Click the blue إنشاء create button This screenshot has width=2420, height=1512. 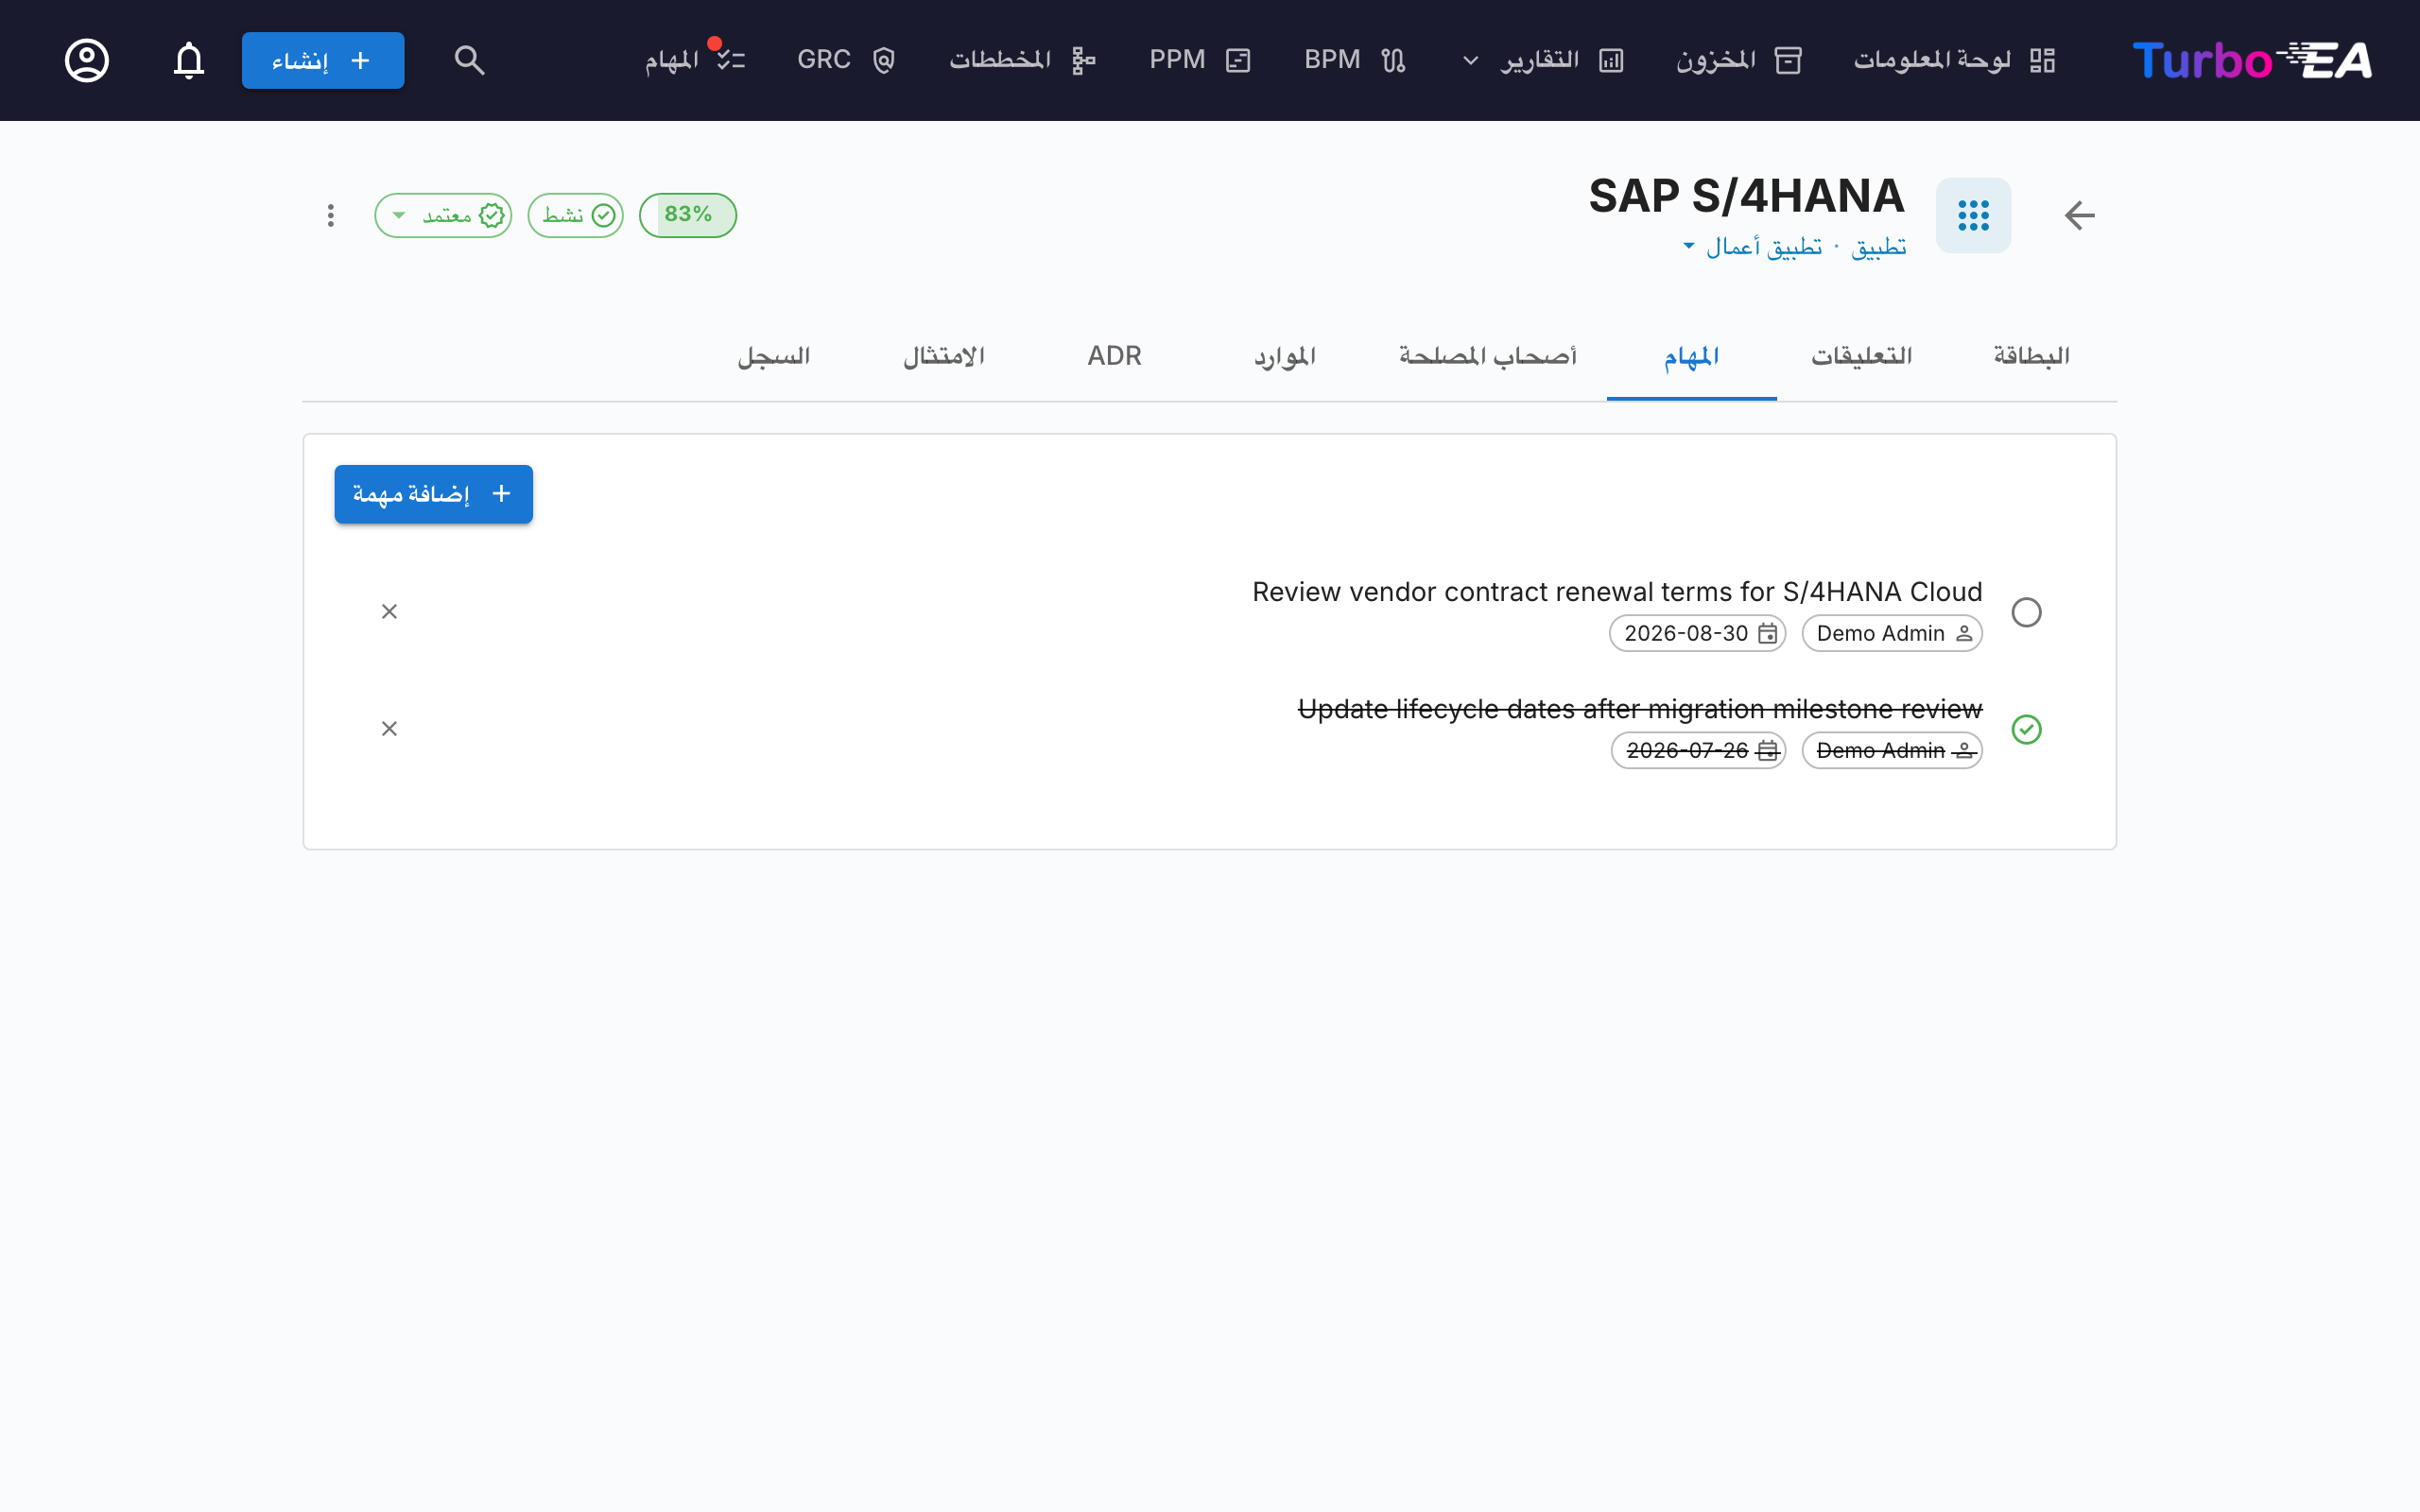pyautogui.click(x=323, y=60)
